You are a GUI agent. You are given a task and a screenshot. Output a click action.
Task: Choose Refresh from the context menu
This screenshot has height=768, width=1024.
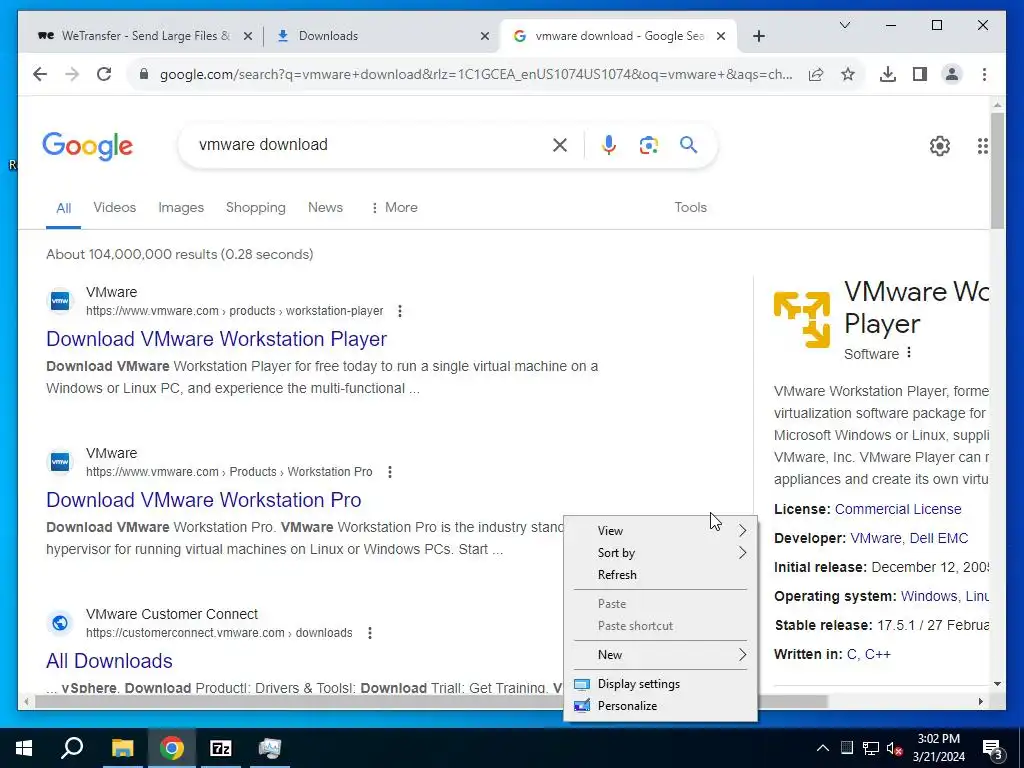(x=660, y=575)
